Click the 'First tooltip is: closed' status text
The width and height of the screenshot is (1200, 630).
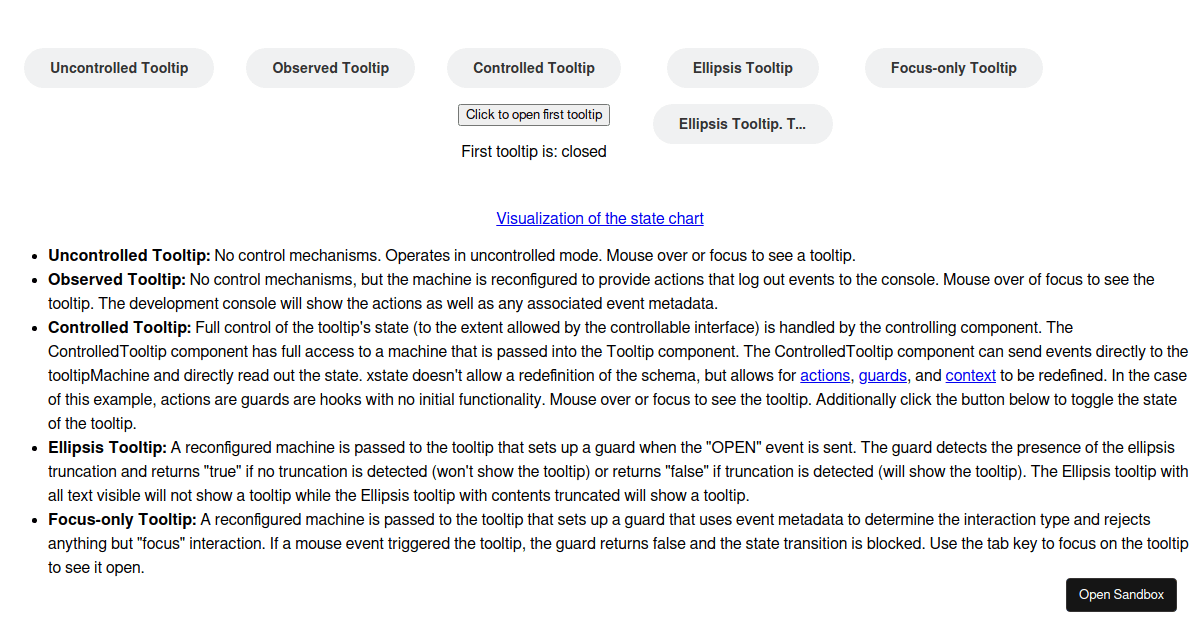(x=533, y=151)
